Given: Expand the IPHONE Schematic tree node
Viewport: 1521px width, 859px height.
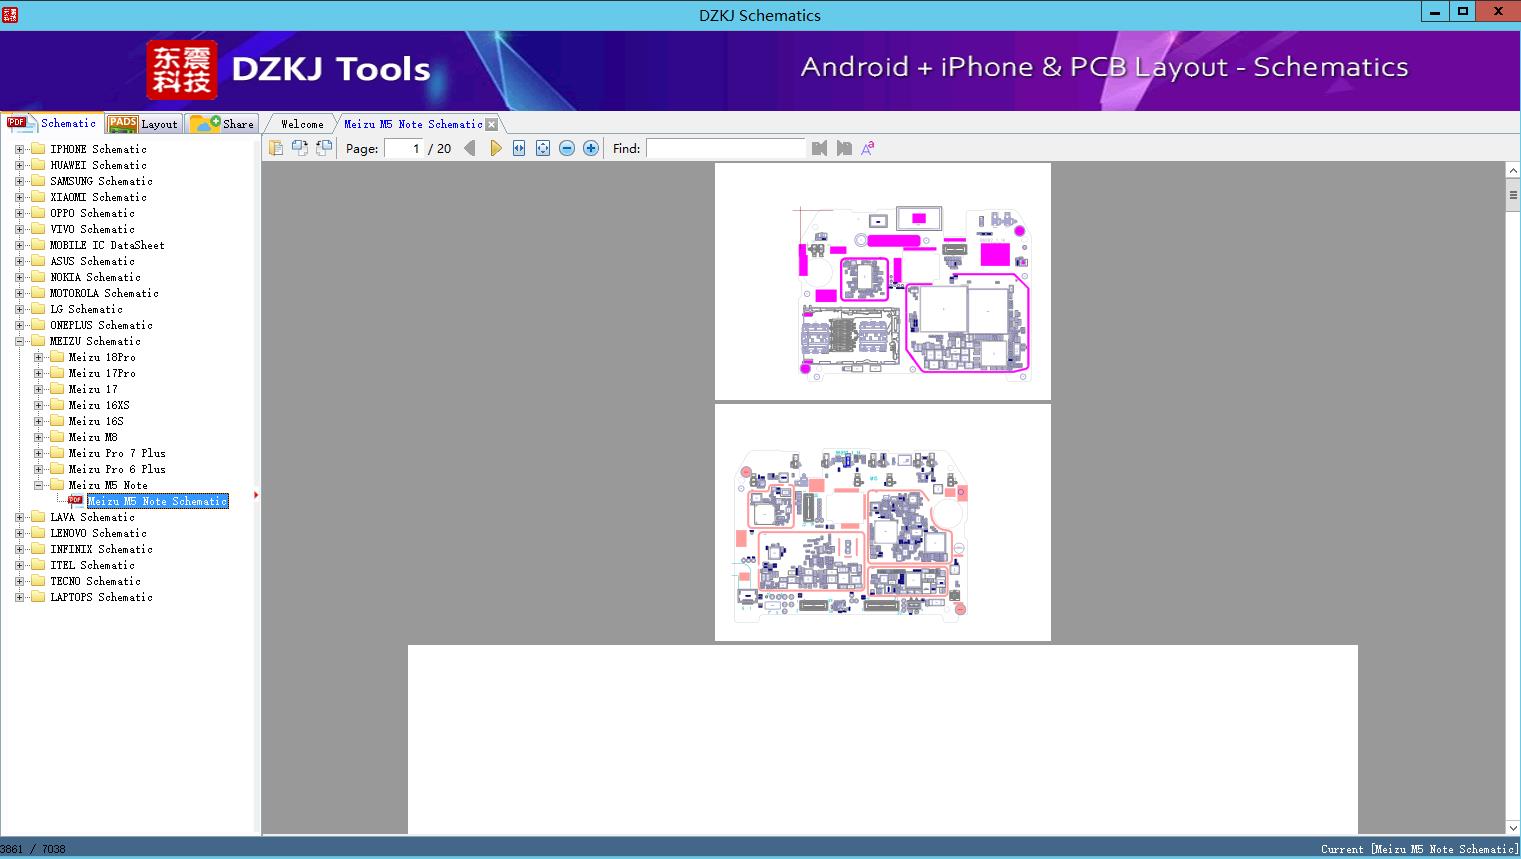Looking at the screenshot, I should tap(19, 149).
